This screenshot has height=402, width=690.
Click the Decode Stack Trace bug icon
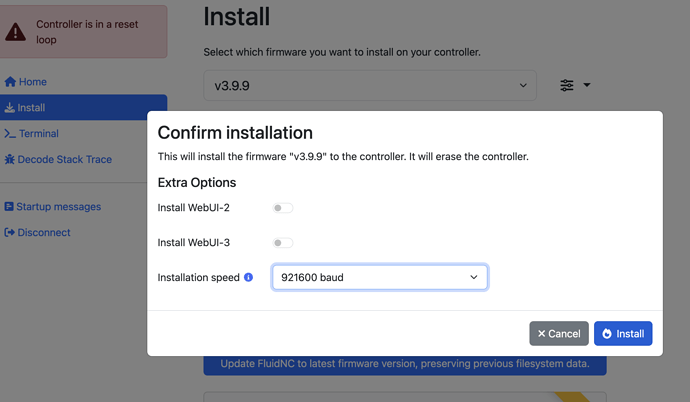pyautogui.click(x=10, y=160)
